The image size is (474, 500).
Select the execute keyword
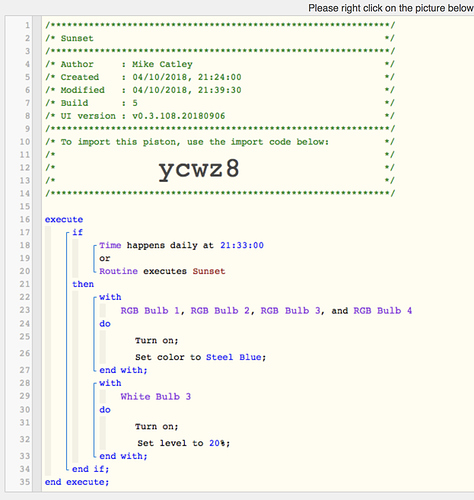point(64,219)
